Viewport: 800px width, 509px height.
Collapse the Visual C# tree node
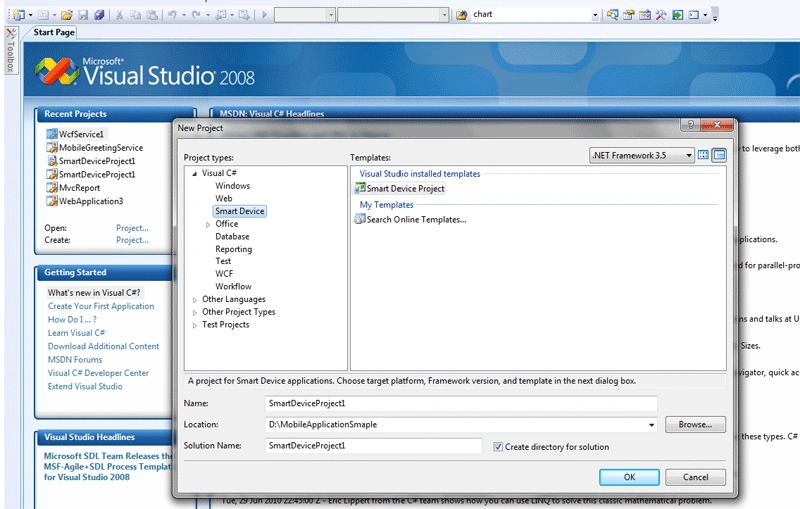[194, 174]
